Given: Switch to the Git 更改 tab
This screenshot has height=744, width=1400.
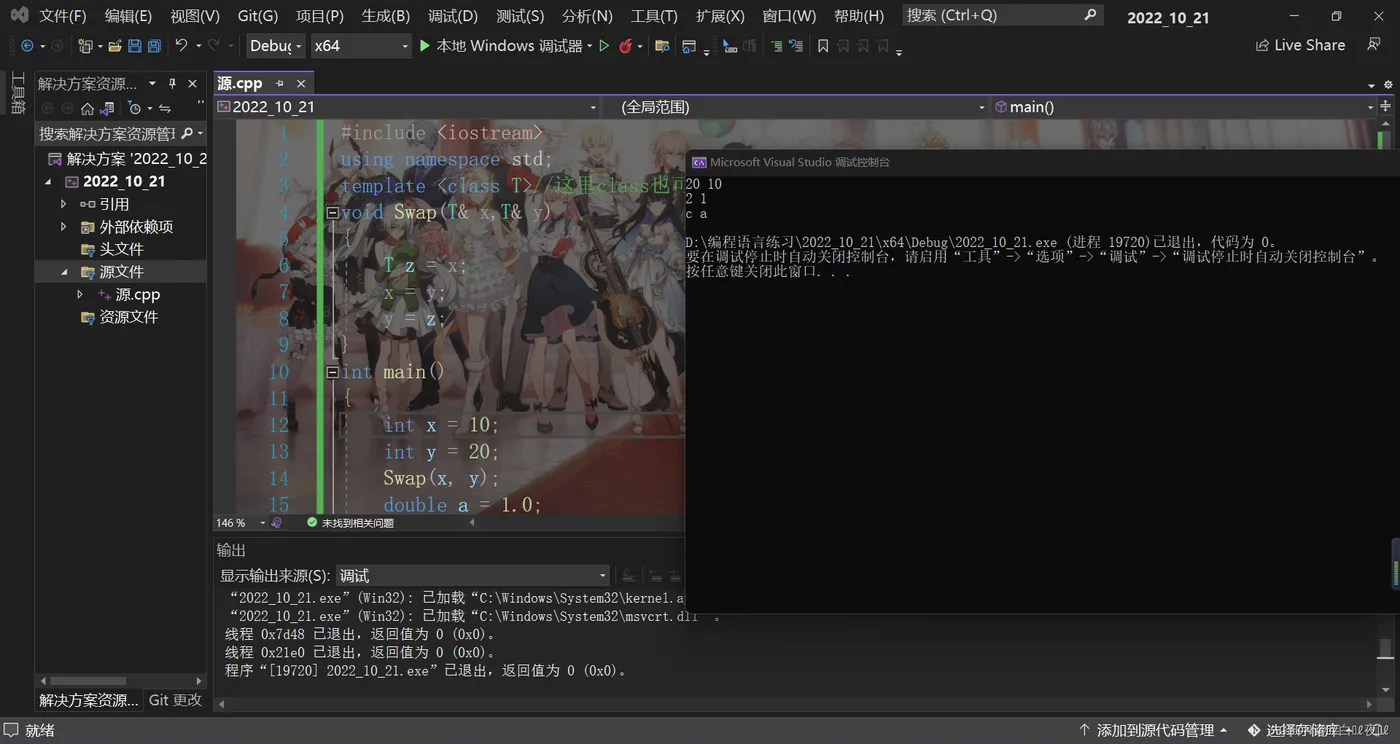Looking at the screenshot, I should [176, 700].
